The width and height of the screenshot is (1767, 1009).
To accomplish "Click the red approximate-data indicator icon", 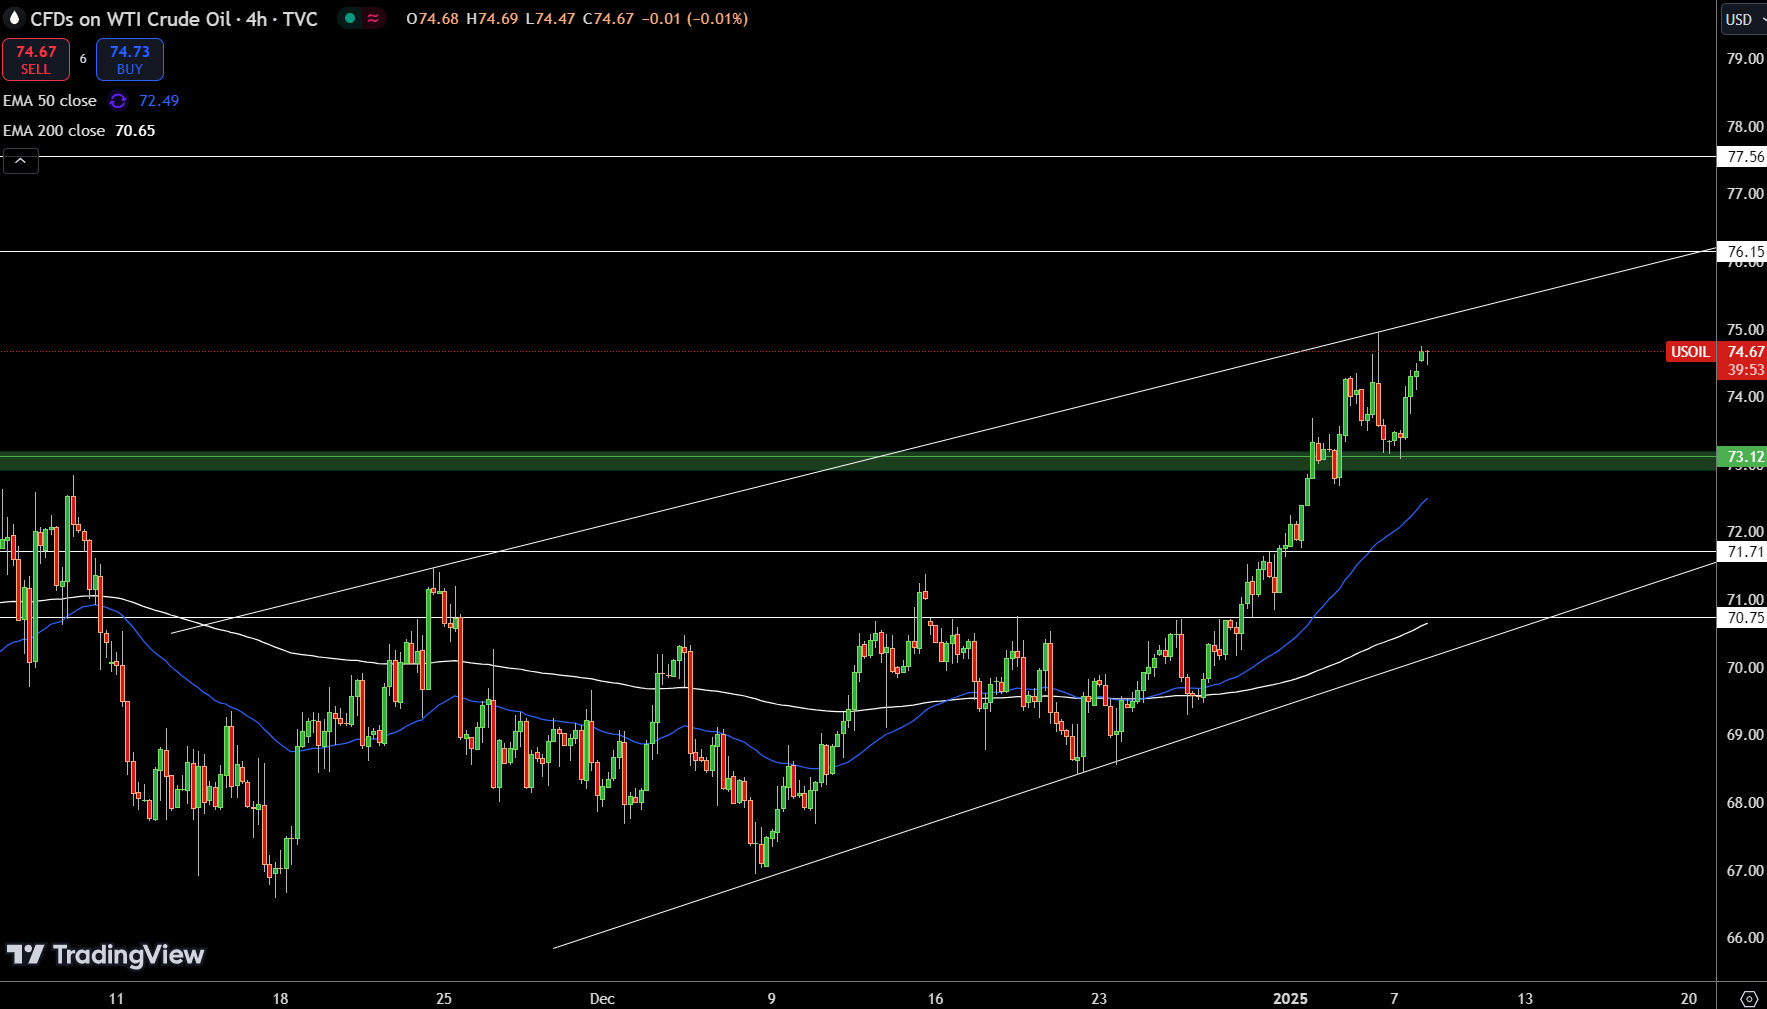I will pyautogui.click(x=373, y=19).
